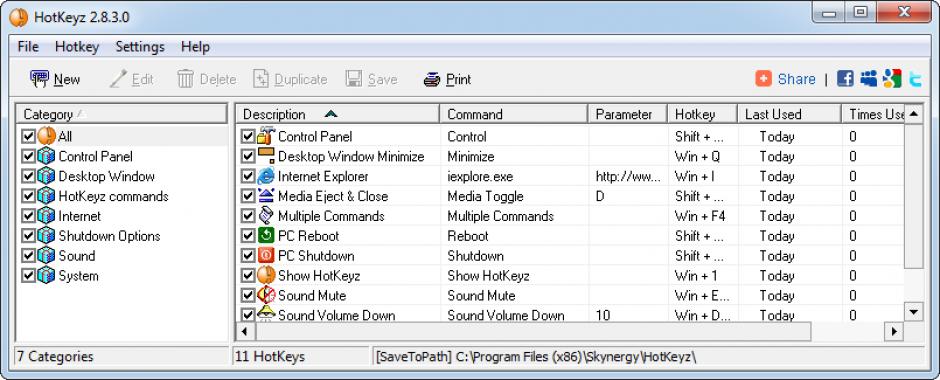
Task: Click the green PC Reboot icon
Action: 266,236
